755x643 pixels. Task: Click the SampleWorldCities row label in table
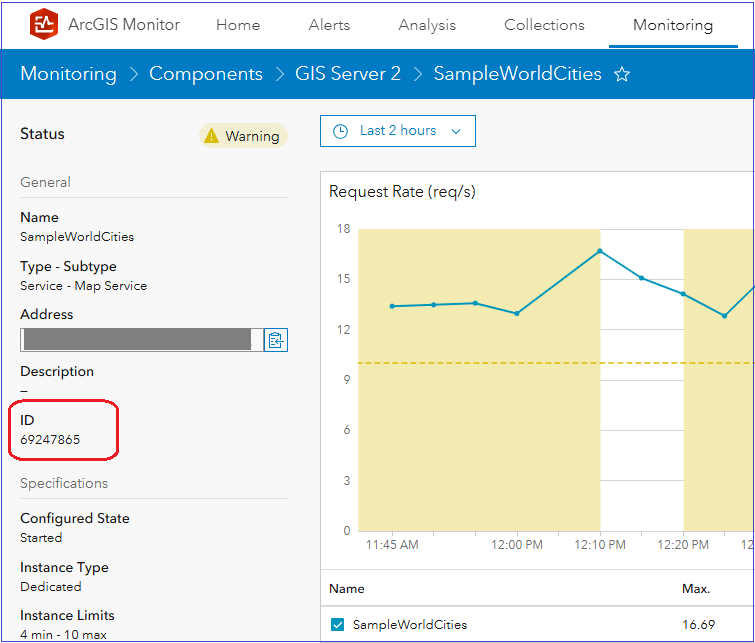point(410,625)
